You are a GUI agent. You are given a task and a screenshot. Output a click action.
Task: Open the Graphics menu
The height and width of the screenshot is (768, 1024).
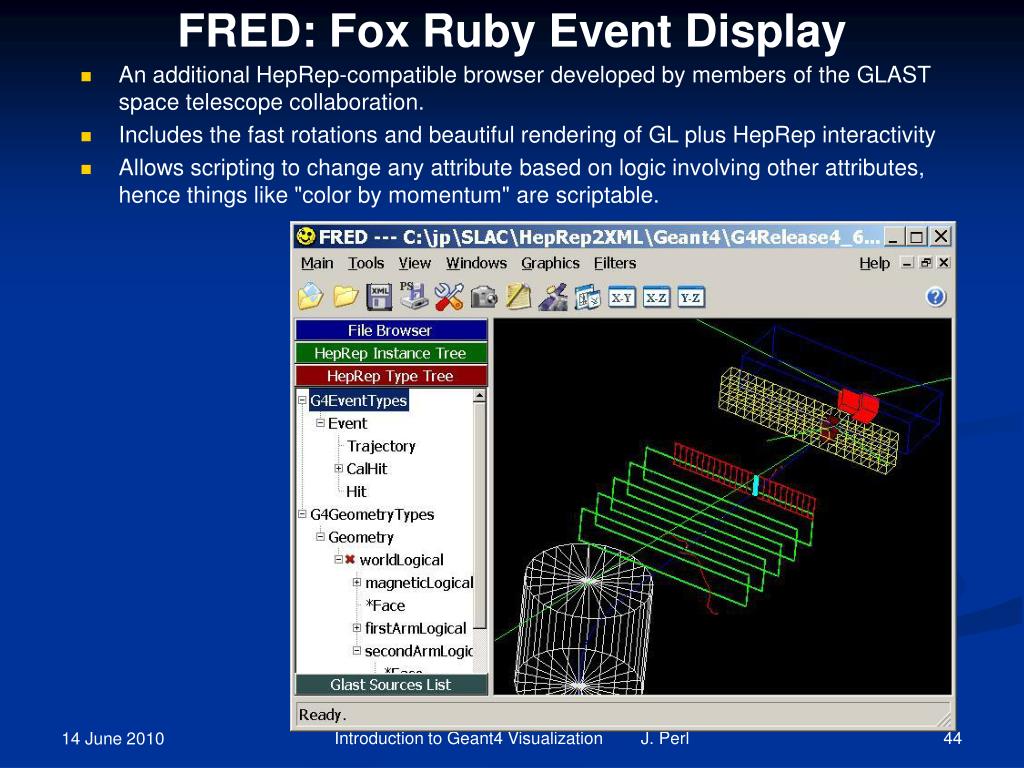coord(550,263)
